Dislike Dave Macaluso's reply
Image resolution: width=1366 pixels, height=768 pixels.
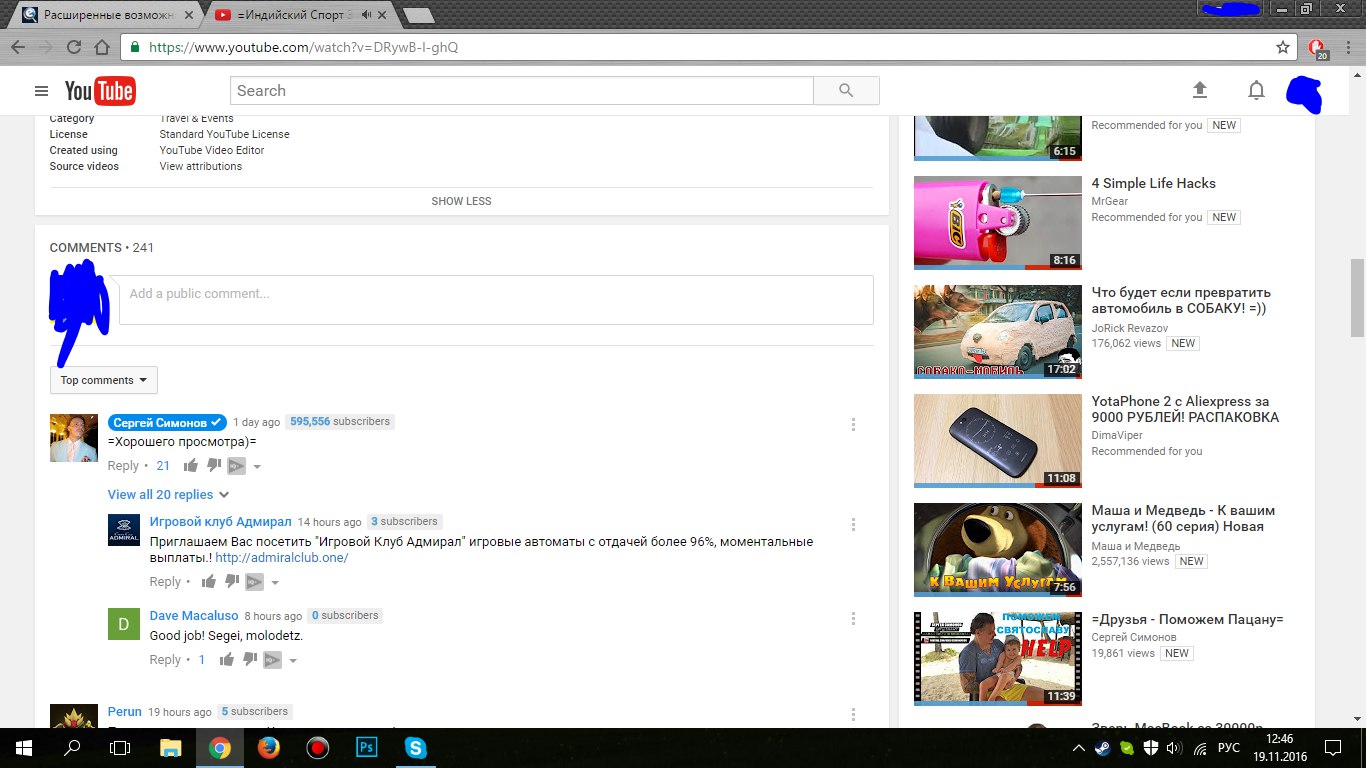click(250, 659)
